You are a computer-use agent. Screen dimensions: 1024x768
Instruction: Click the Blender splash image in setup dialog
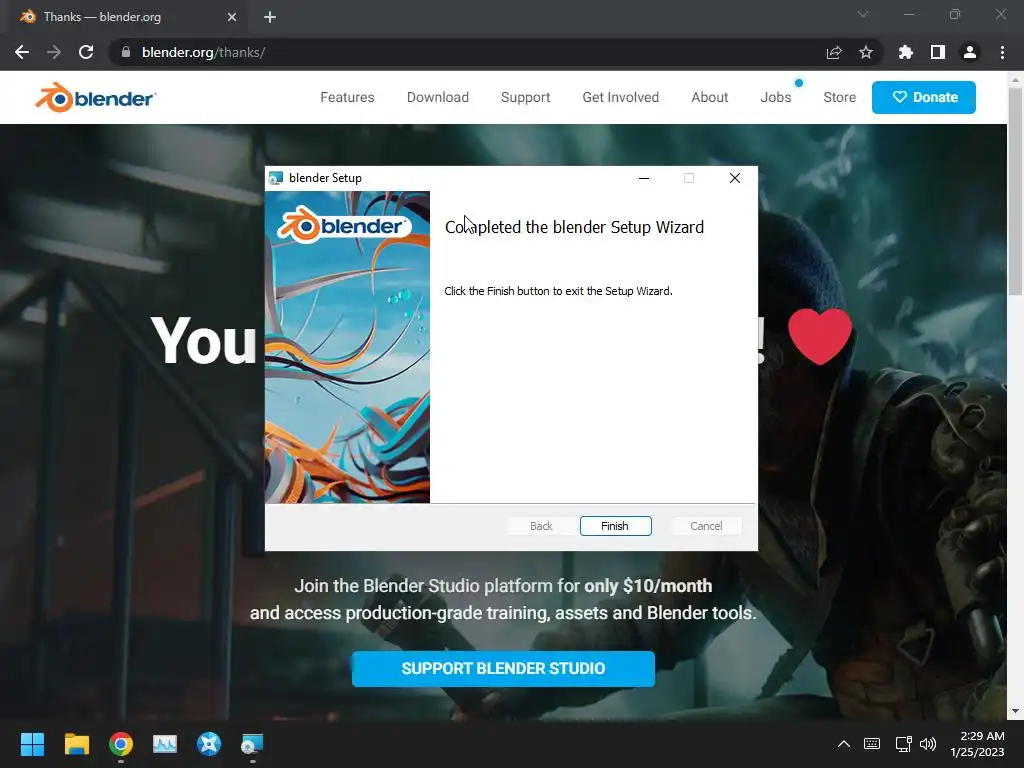pos(347,347)
